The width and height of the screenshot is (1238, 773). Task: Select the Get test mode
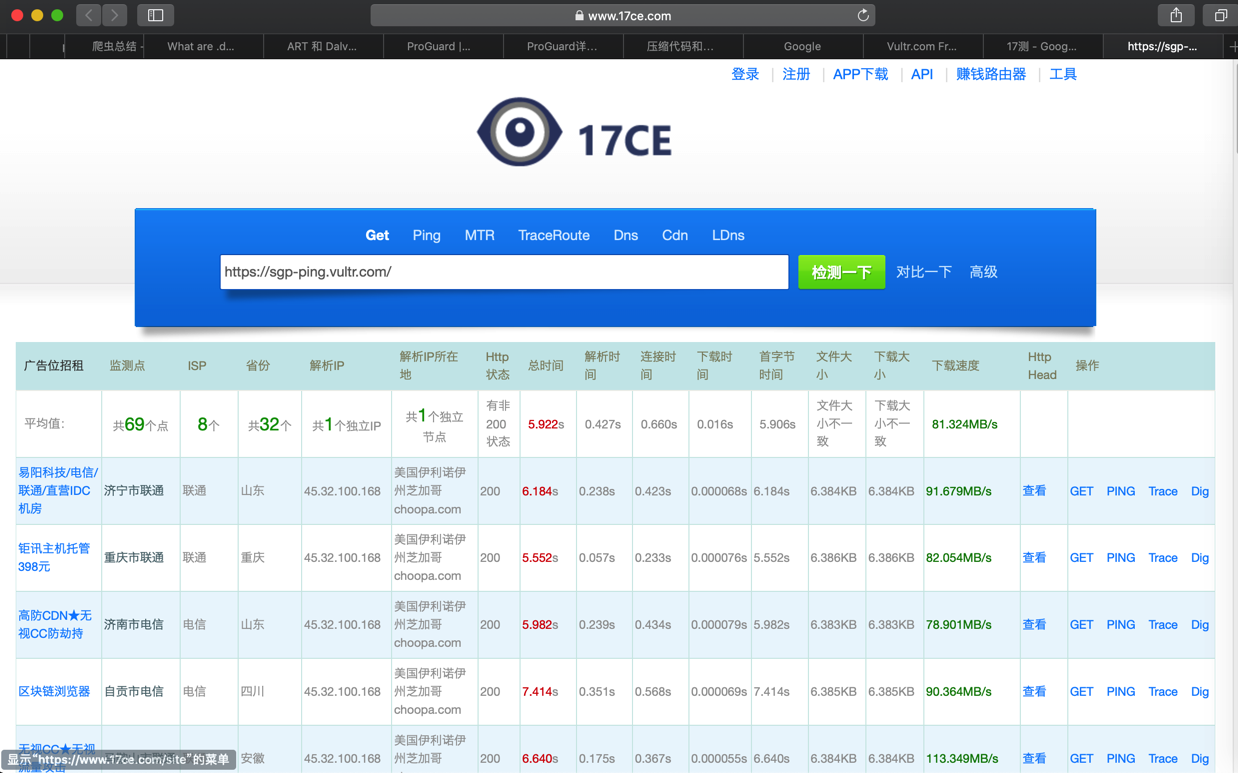click(x=377, y=235)
